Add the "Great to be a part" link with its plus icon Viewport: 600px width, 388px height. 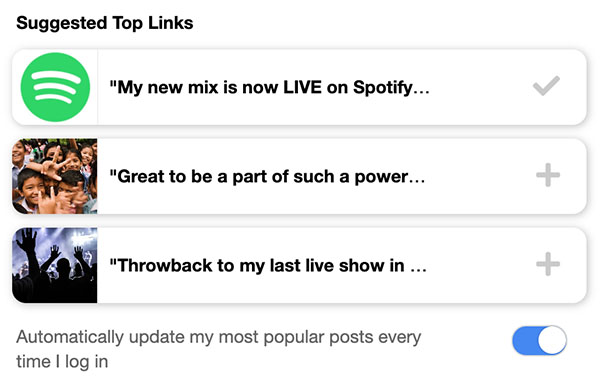(548, 175)
